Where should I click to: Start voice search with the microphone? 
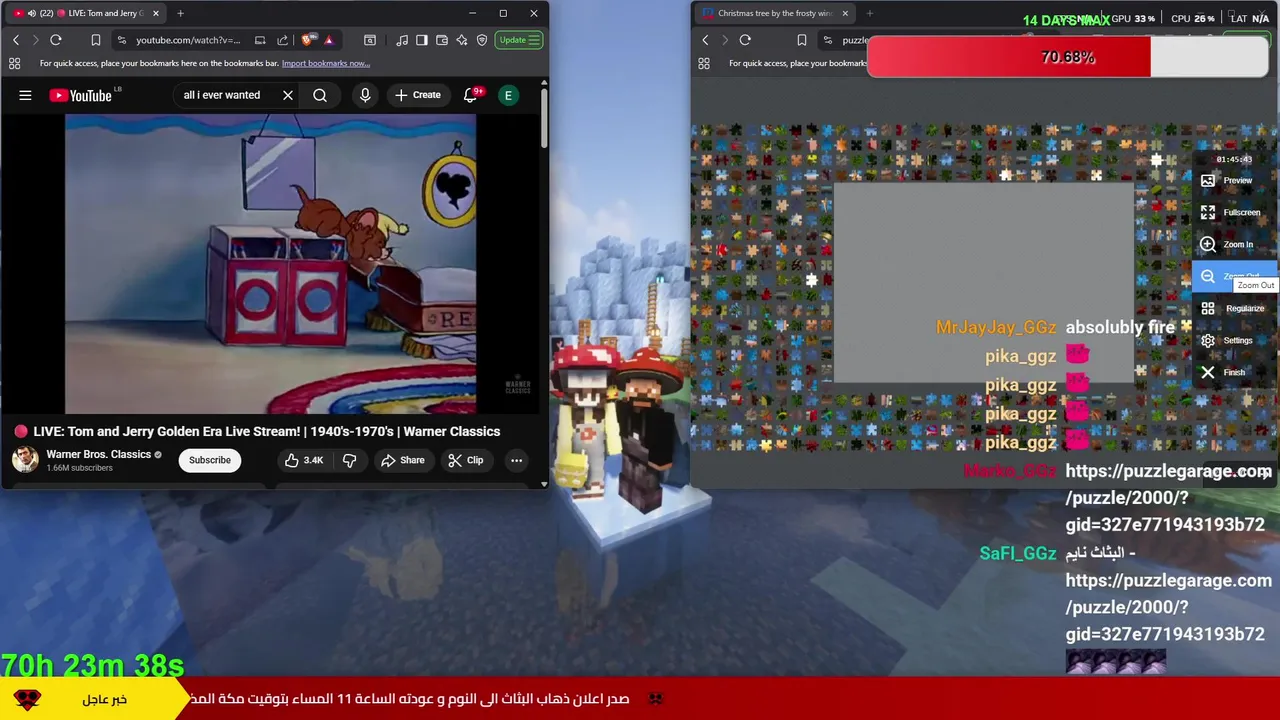[365, 95]
